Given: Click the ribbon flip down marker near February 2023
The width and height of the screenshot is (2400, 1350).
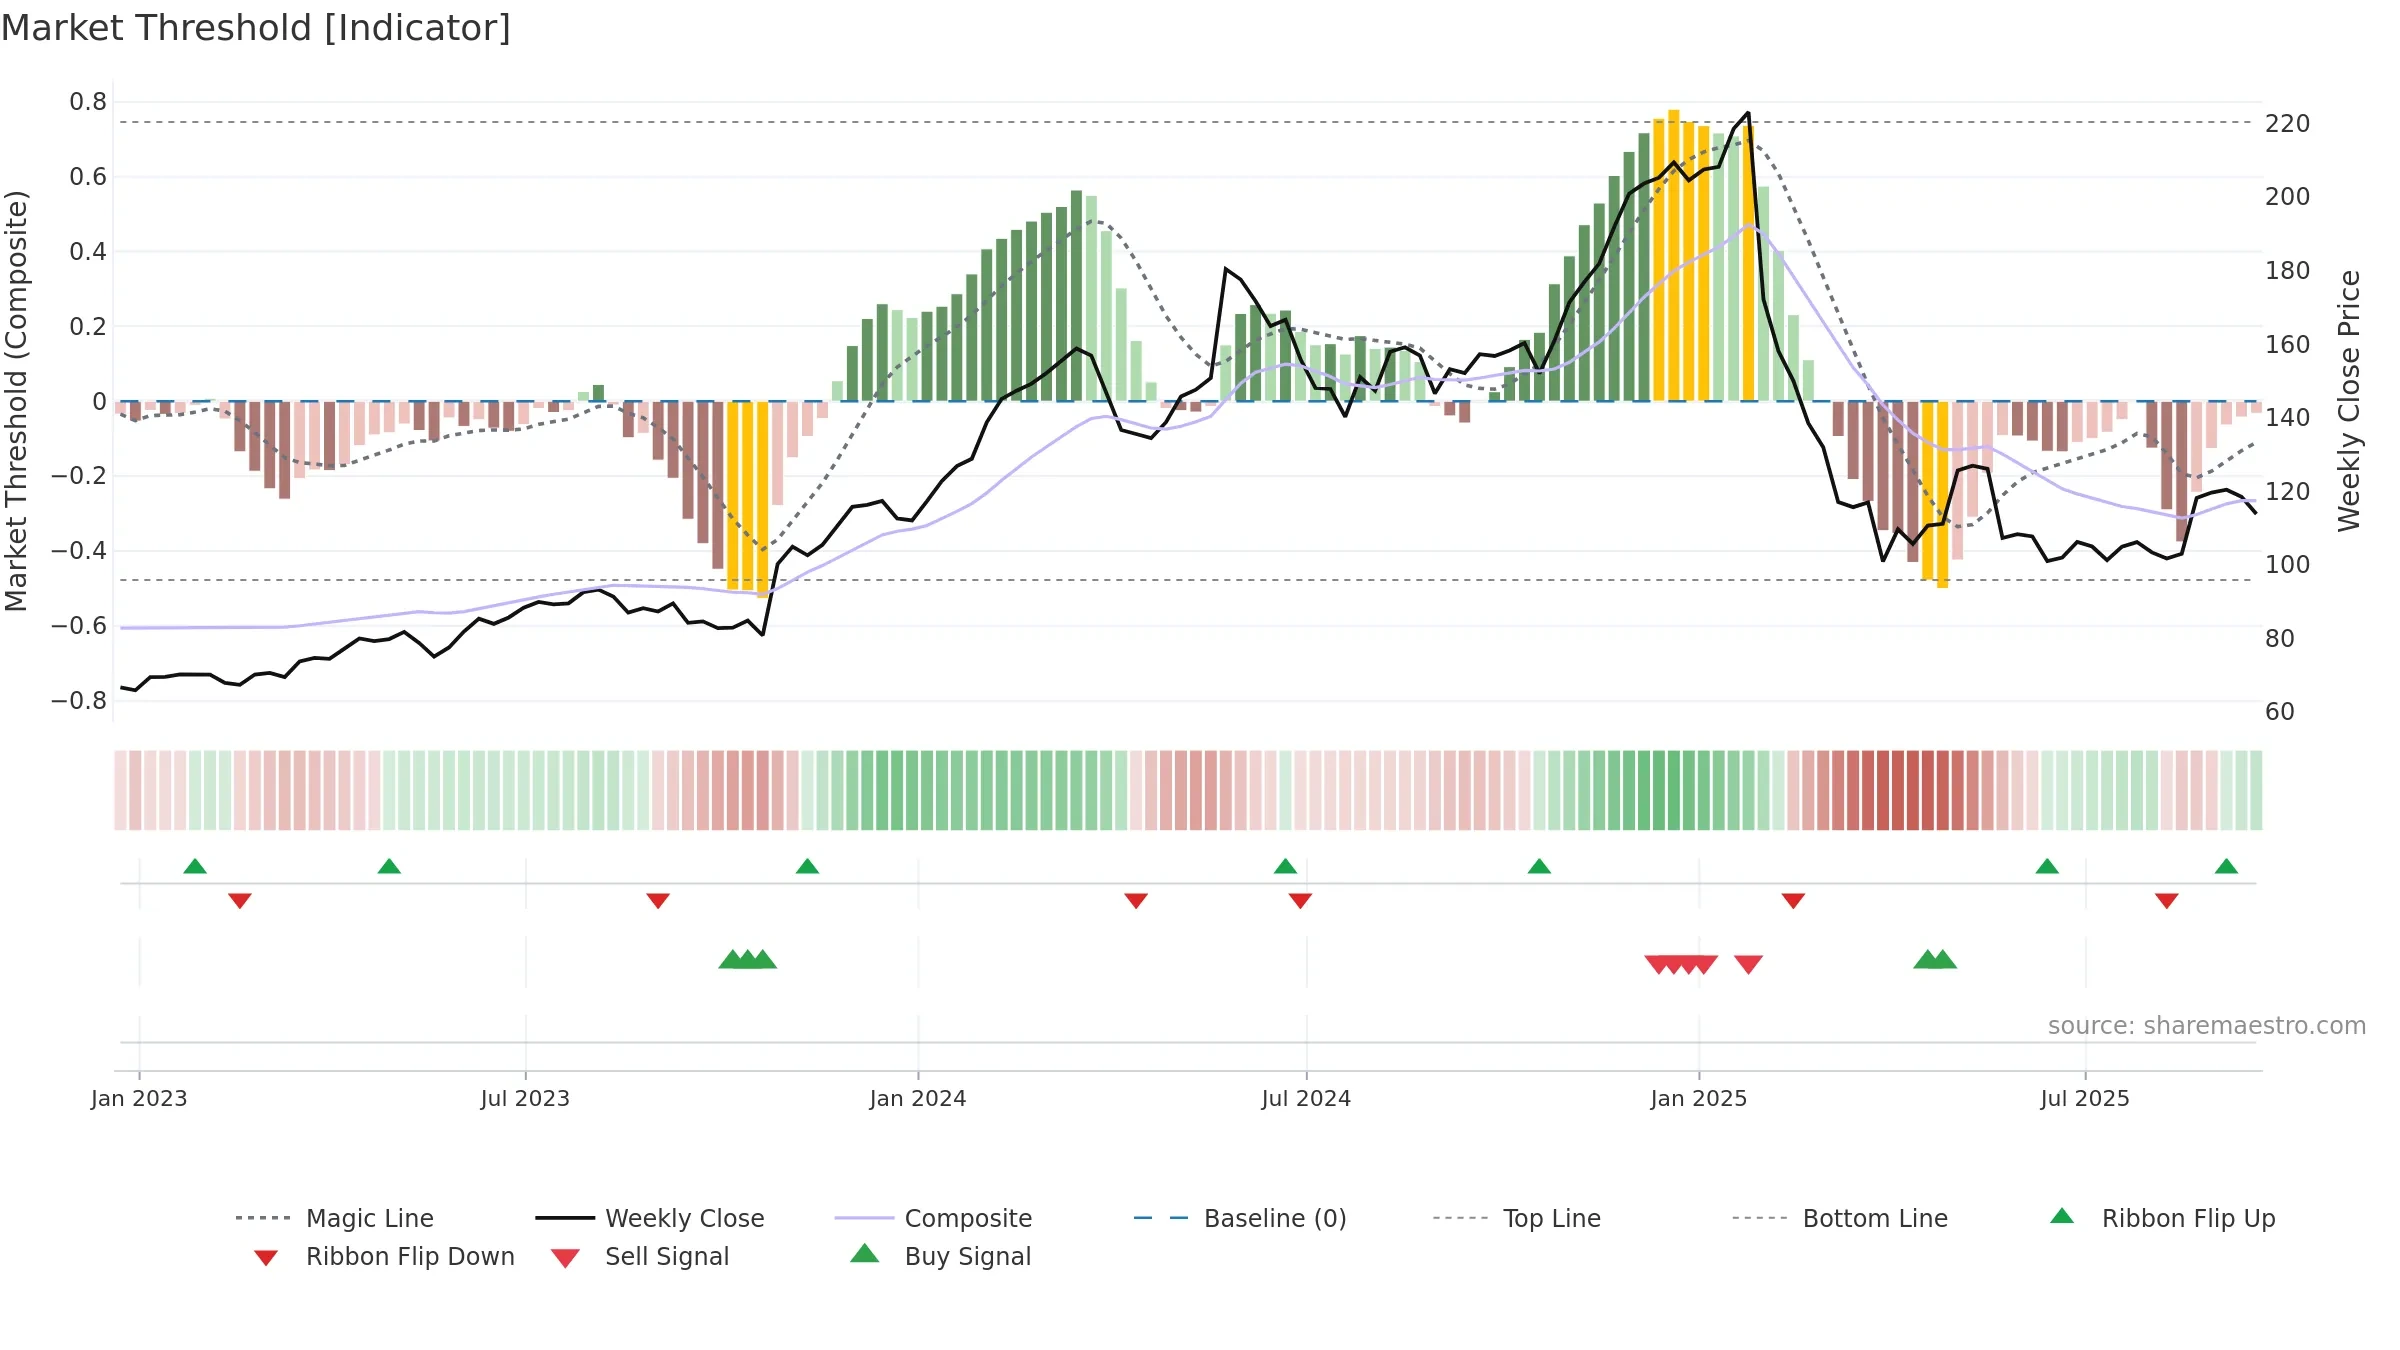Looking at the screenshot, I should point(240,901).
